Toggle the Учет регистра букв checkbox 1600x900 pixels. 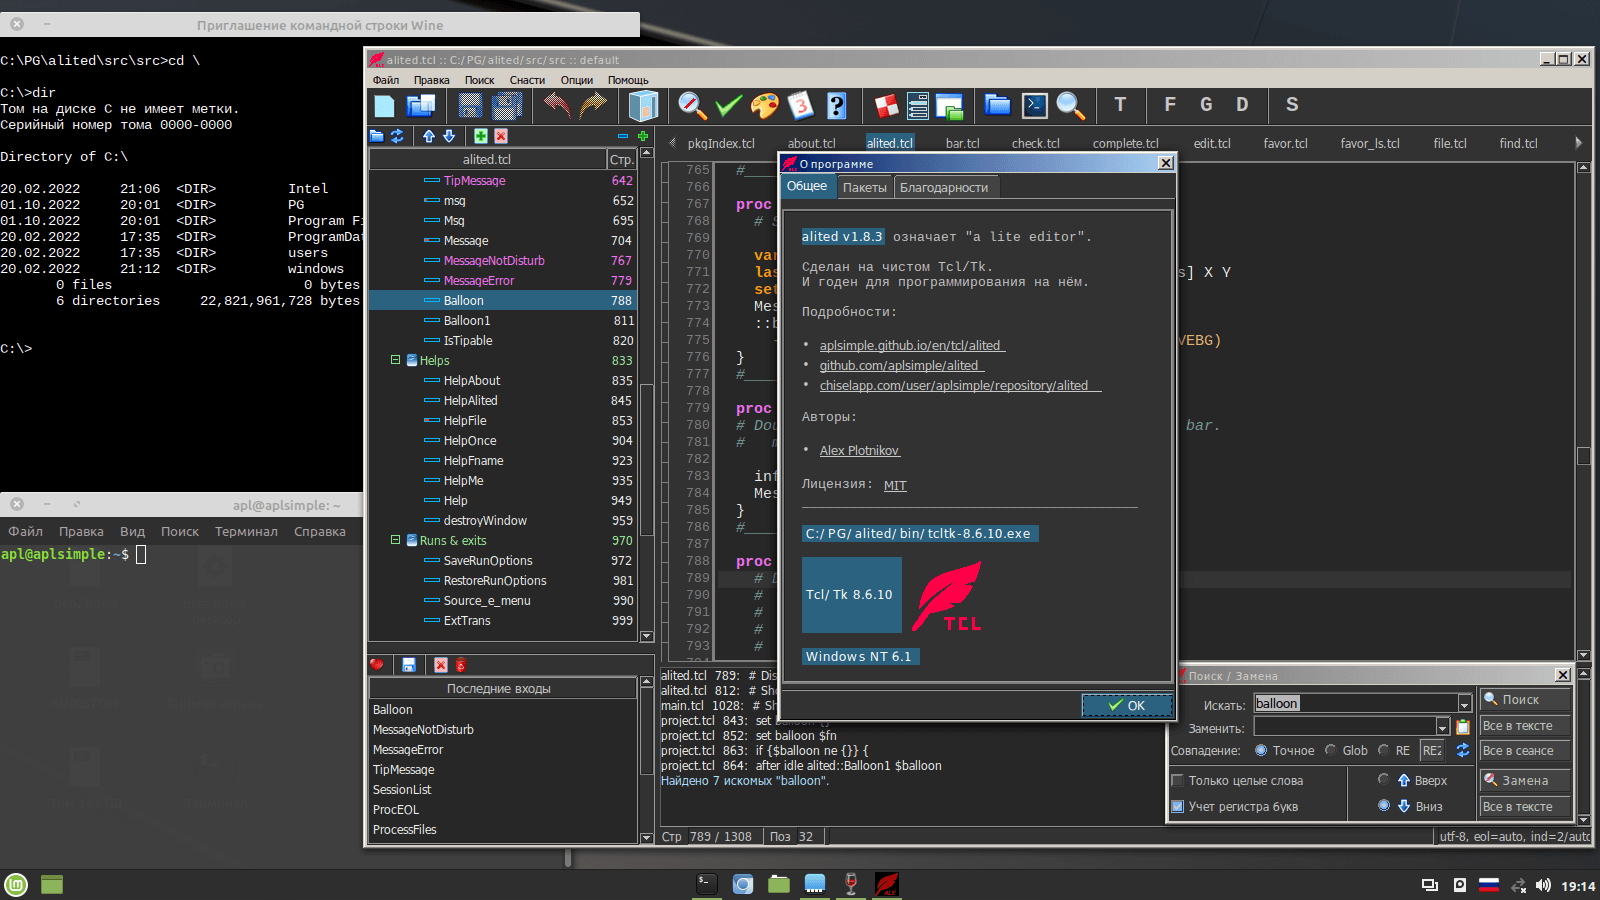[x=1178, y=807]
